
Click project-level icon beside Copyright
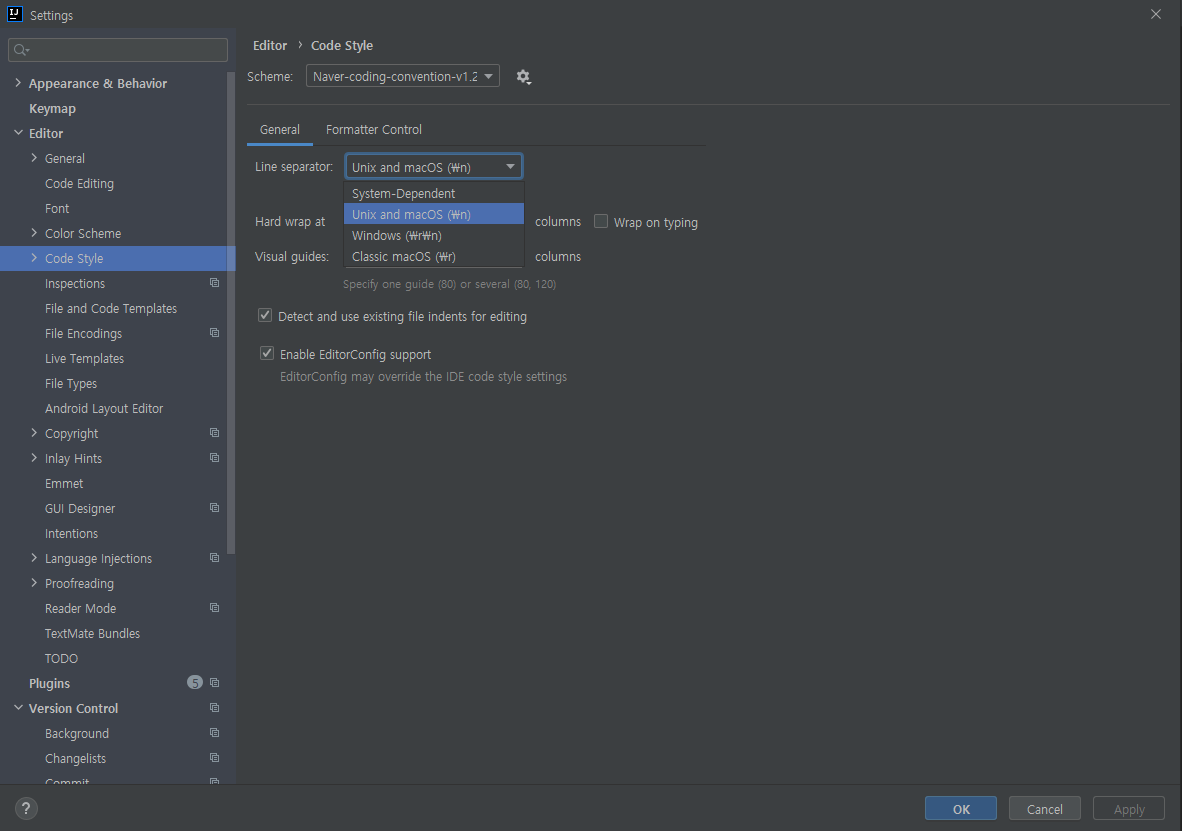coord(214,433)
